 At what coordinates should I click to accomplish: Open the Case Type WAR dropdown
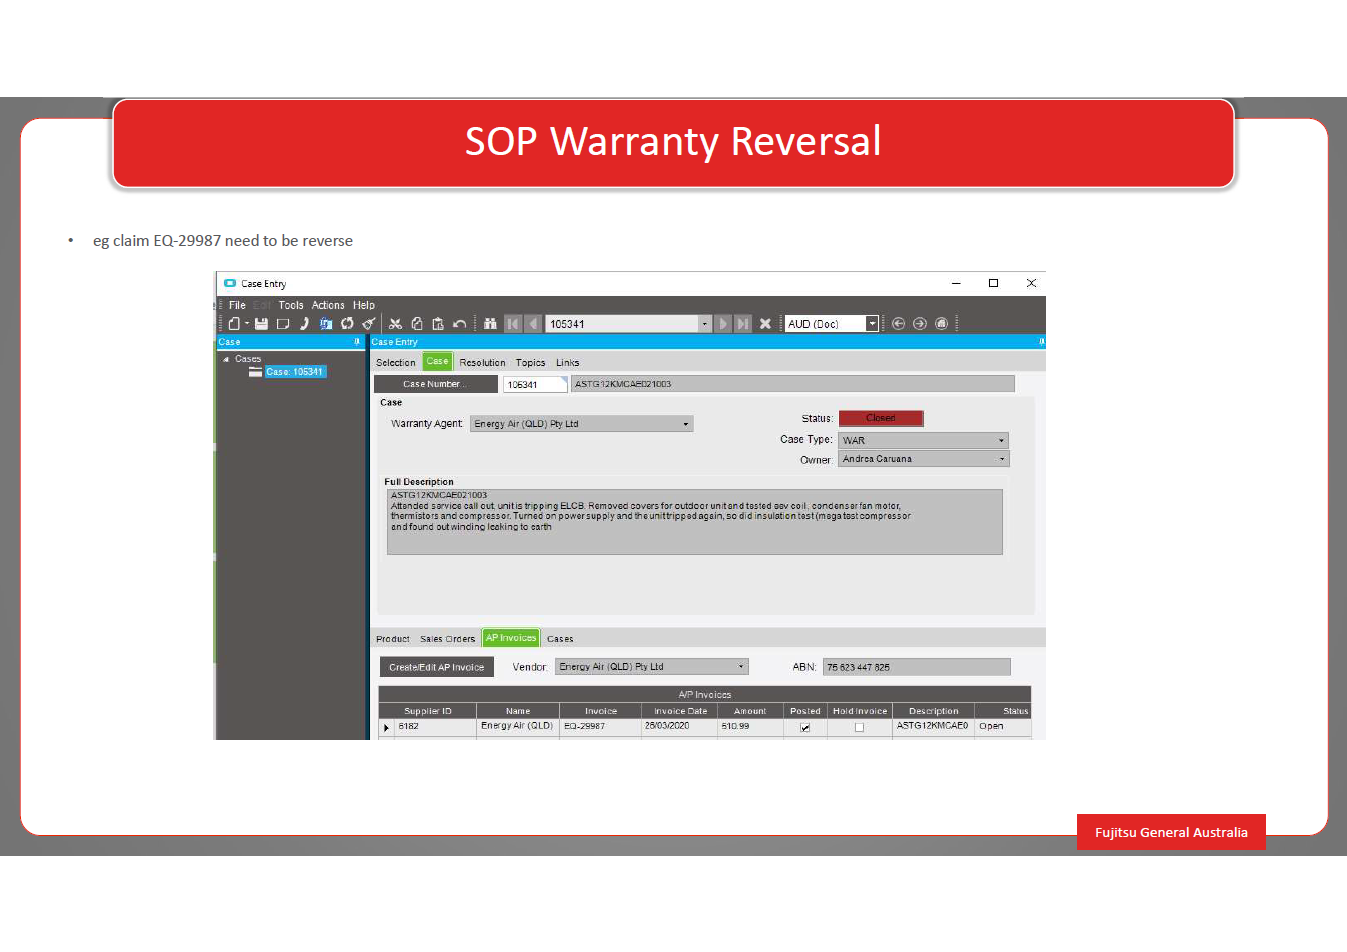[1001, 440]
